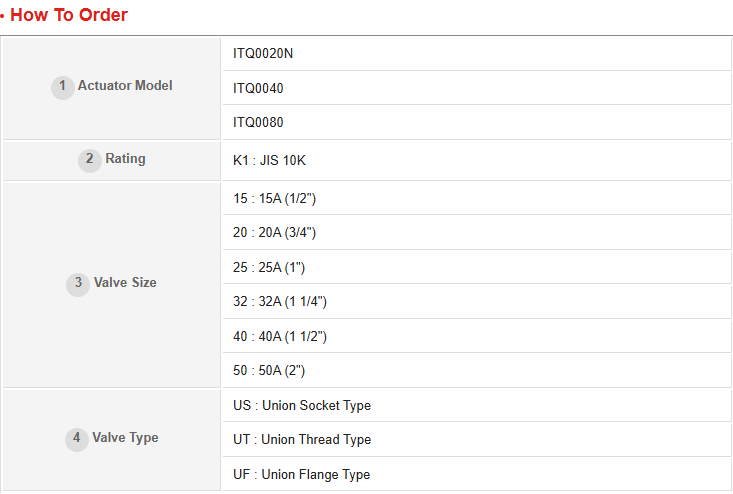The image size is (733, 494).
Task: Choose the 25A (1") valve size
Action: click(x=268, y=267)
